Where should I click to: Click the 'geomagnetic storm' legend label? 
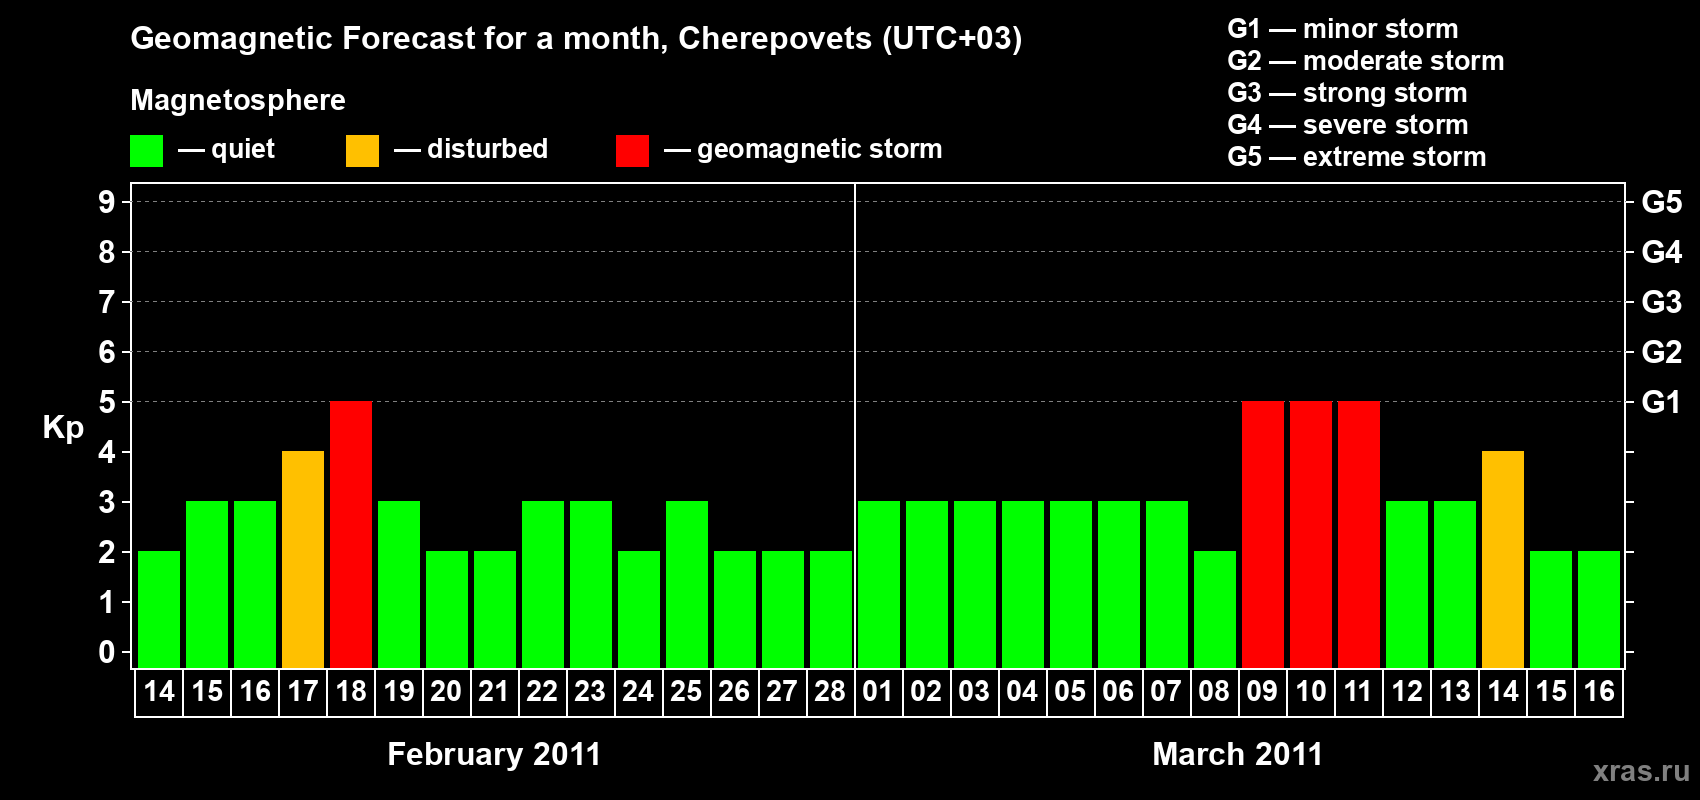click(820, 150)
